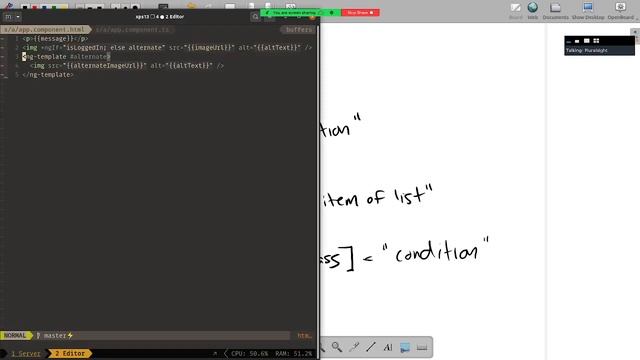Click Show Desktop in OpenBoard toolbar
Screen dimensions: 640x360
(588, 11)
